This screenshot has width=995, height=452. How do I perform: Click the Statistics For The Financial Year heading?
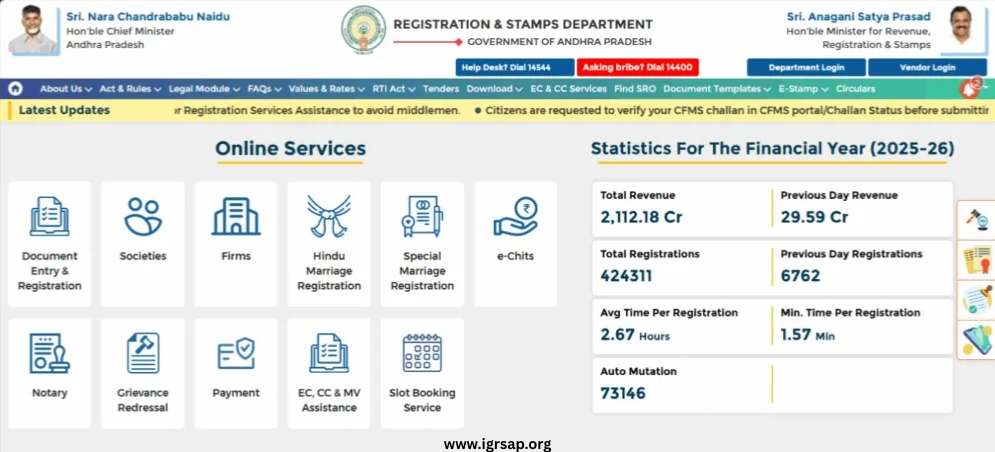[772, 149]
